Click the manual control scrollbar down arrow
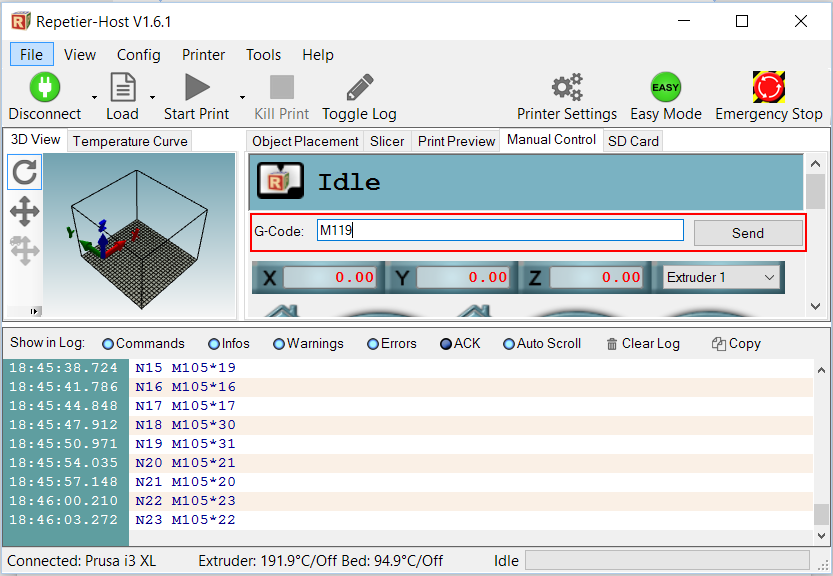Screen dimensions: 833x576 click(815, 306)
